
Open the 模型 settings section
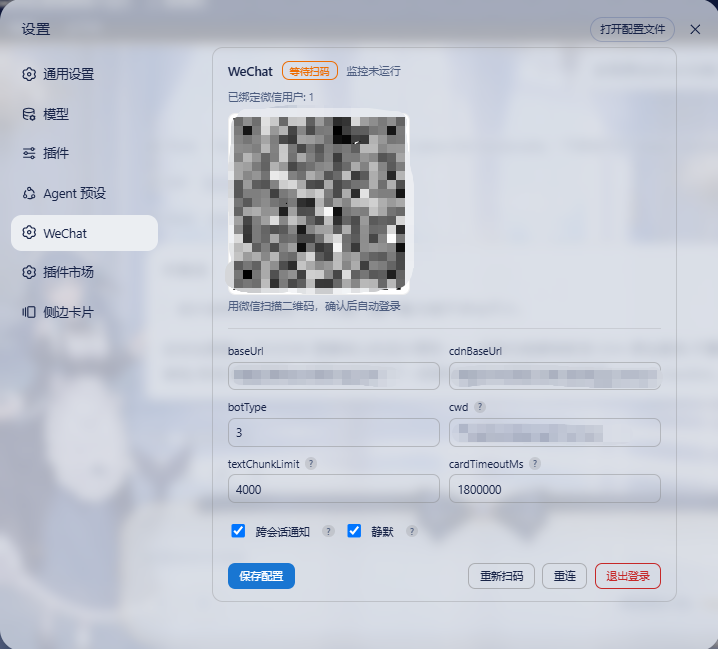click(x=84, y=114)
